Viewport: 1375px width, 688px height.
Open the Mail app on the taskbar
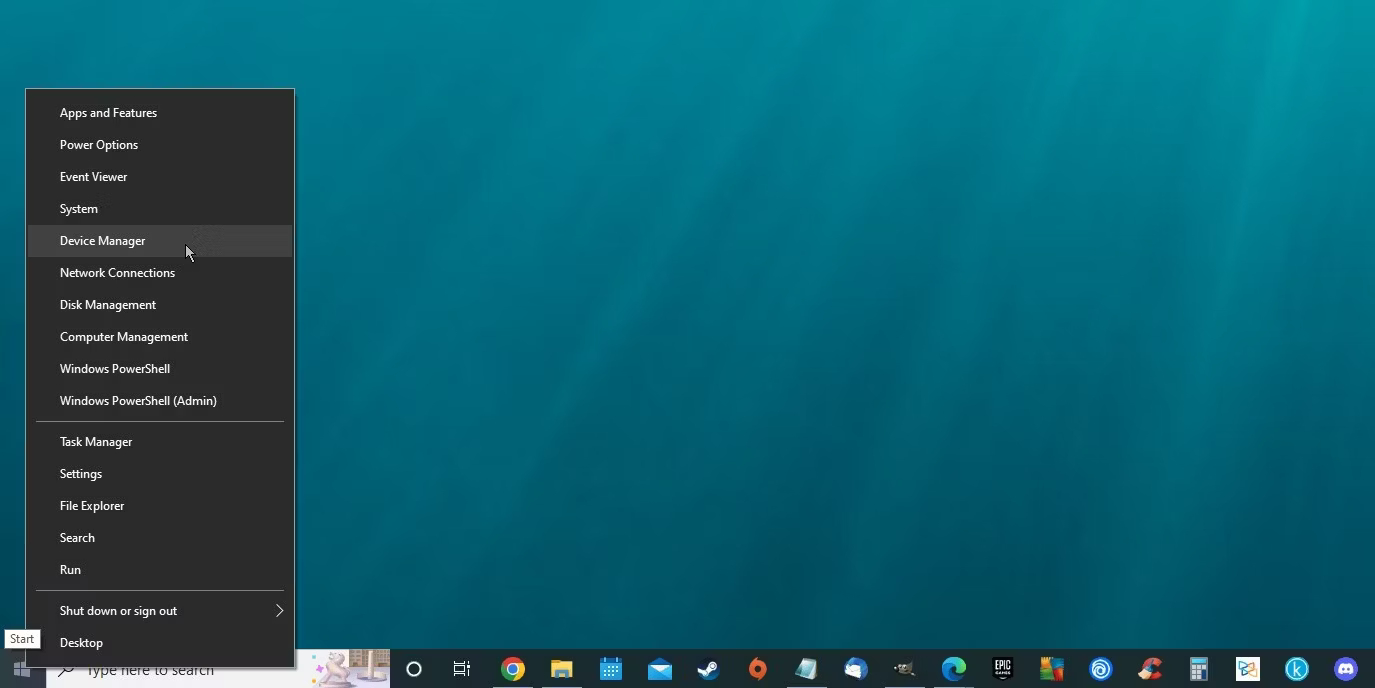point(660,669)
